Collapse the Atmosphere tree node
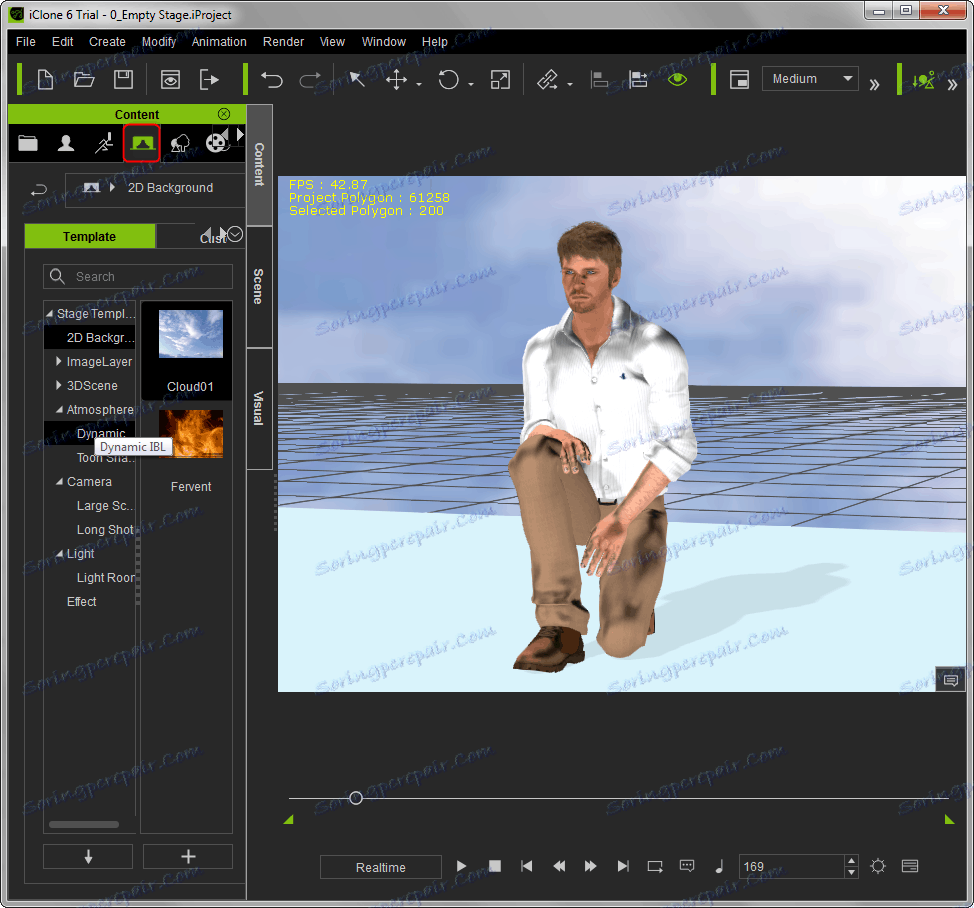974x908 pixels. tap(59, 410)
